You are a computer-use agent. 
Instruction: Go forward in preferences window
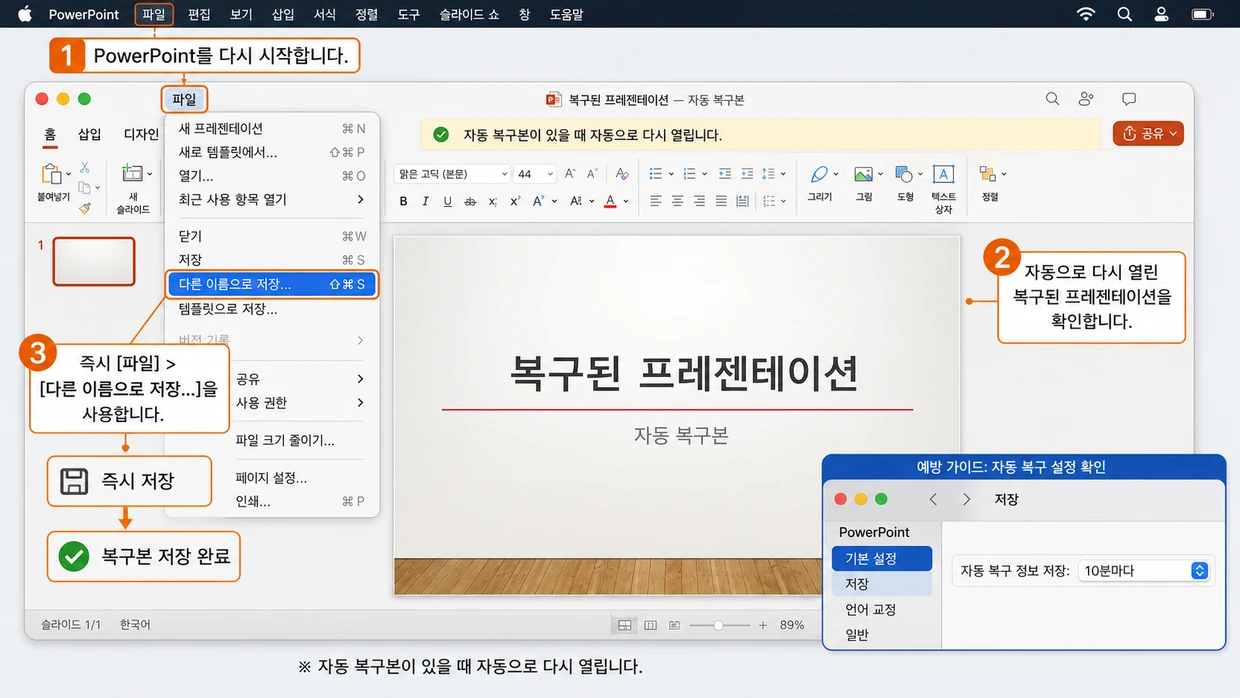[x=966, y=499]
